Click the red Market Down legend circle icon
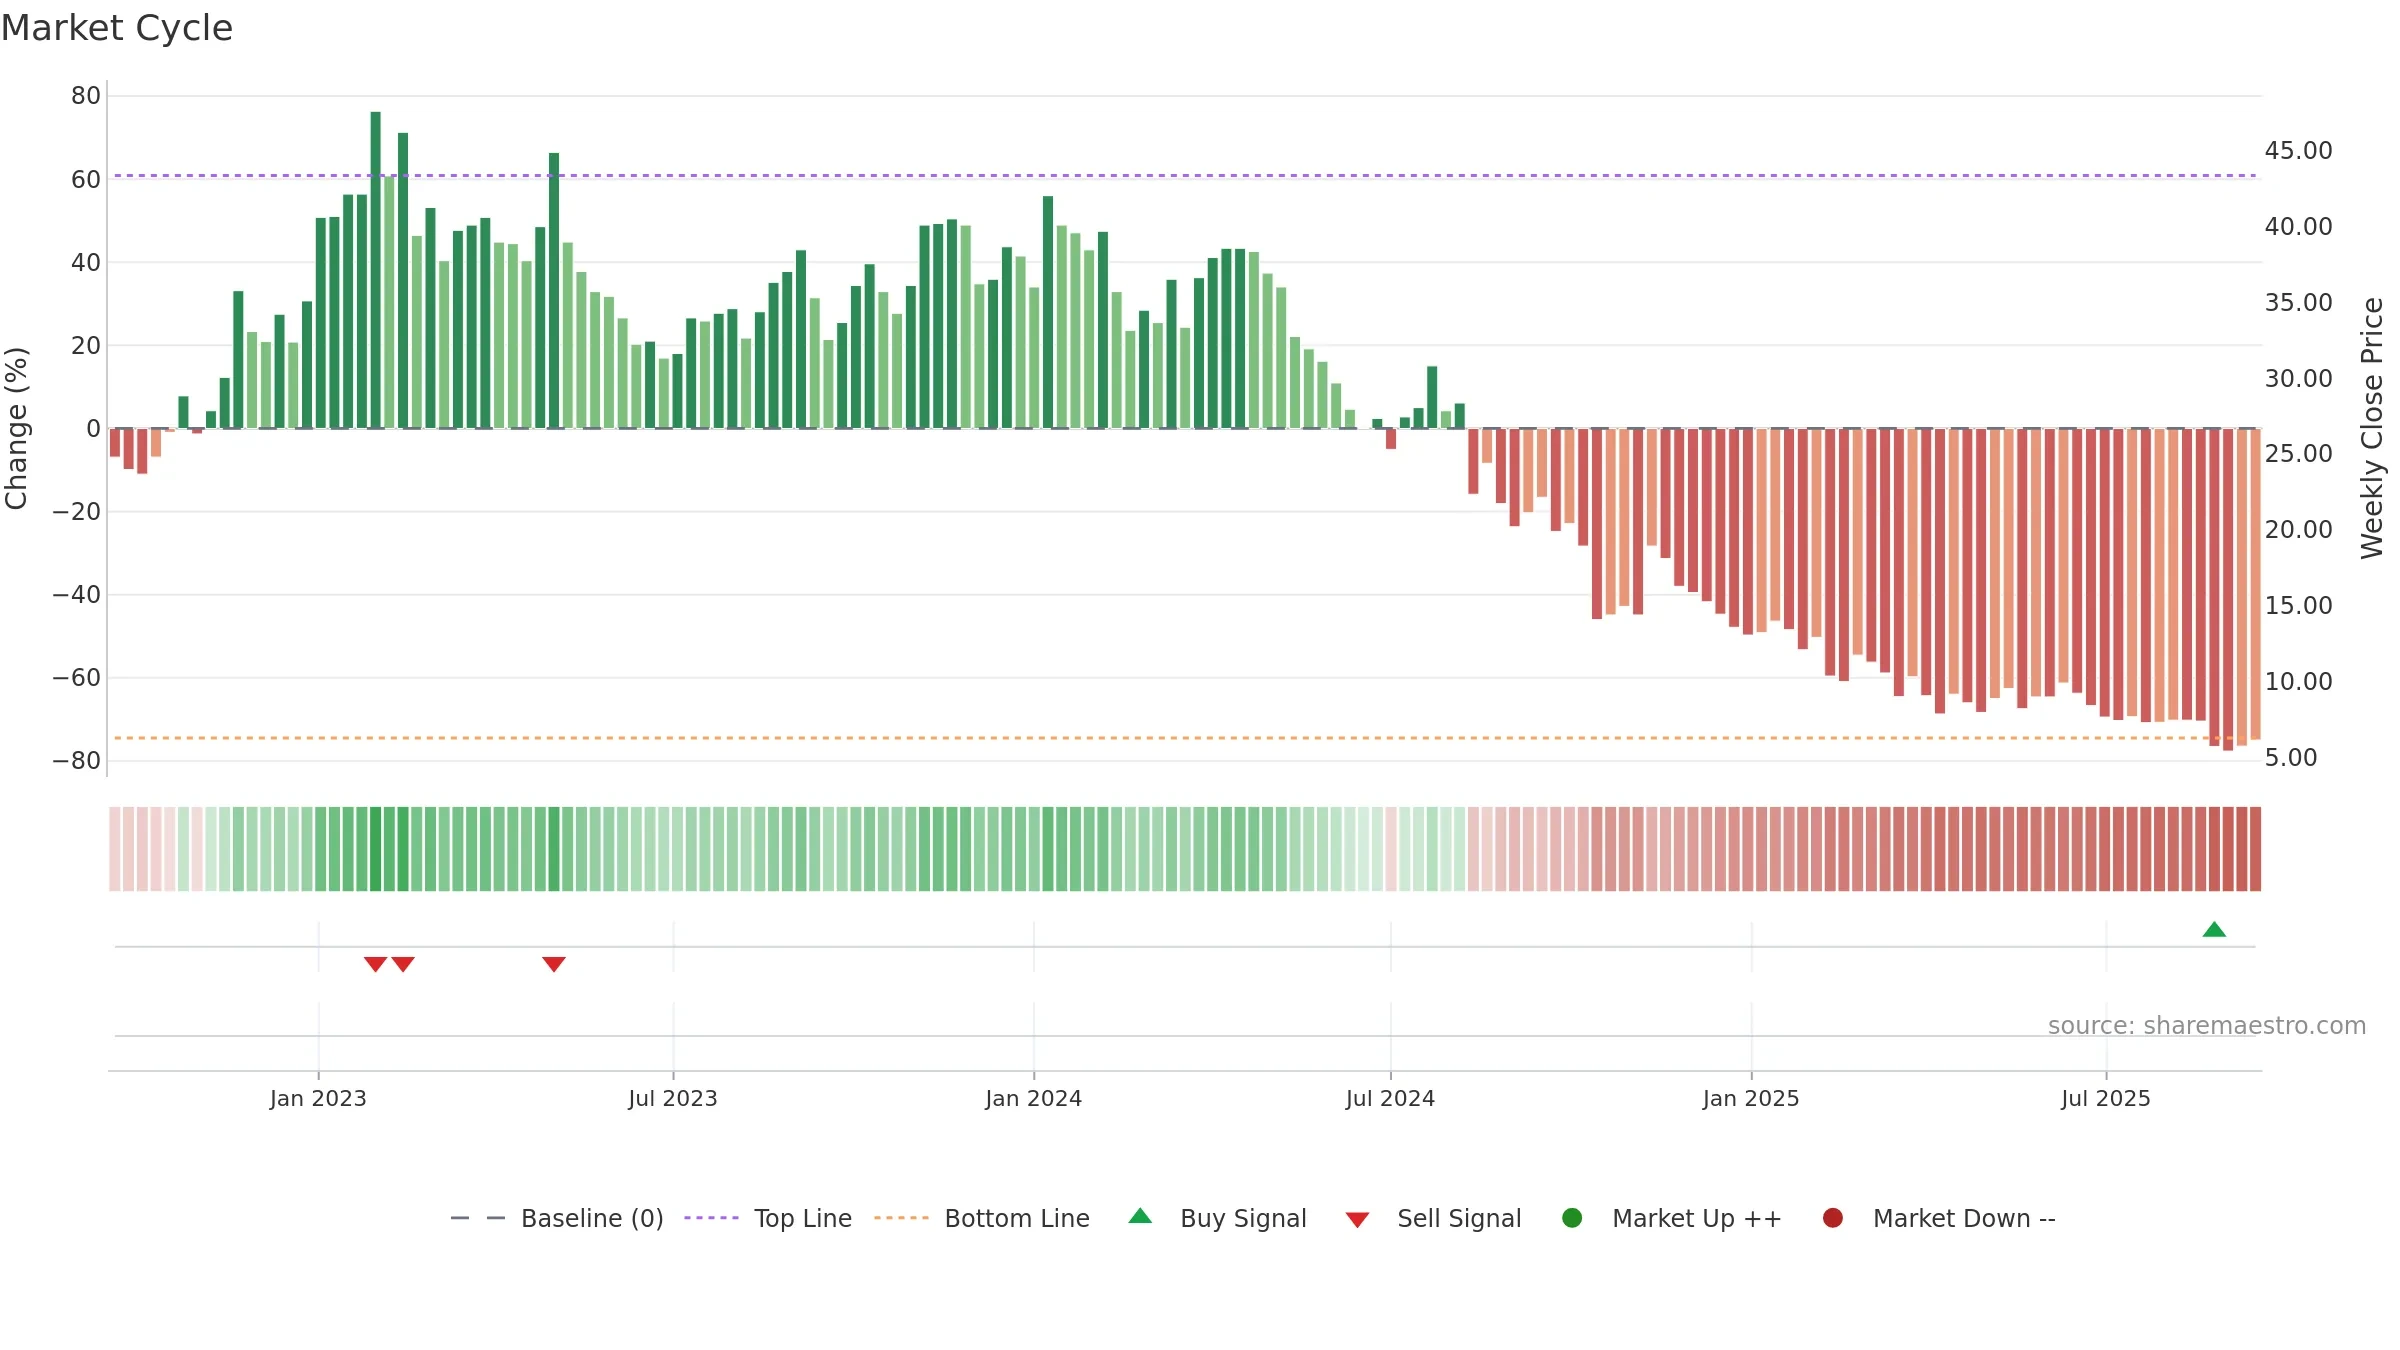Viewport: 2400px width, 1350px height. point(1833,1218)
